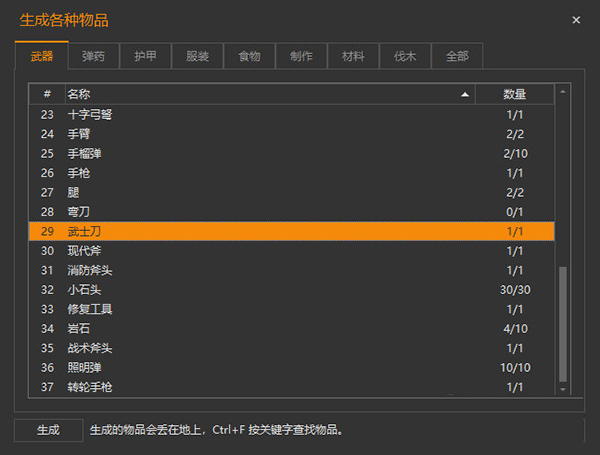Show the 全部 tab
The width and height of the screenshot is (600, 455).
pyautogui.click(x=457, y=57)
